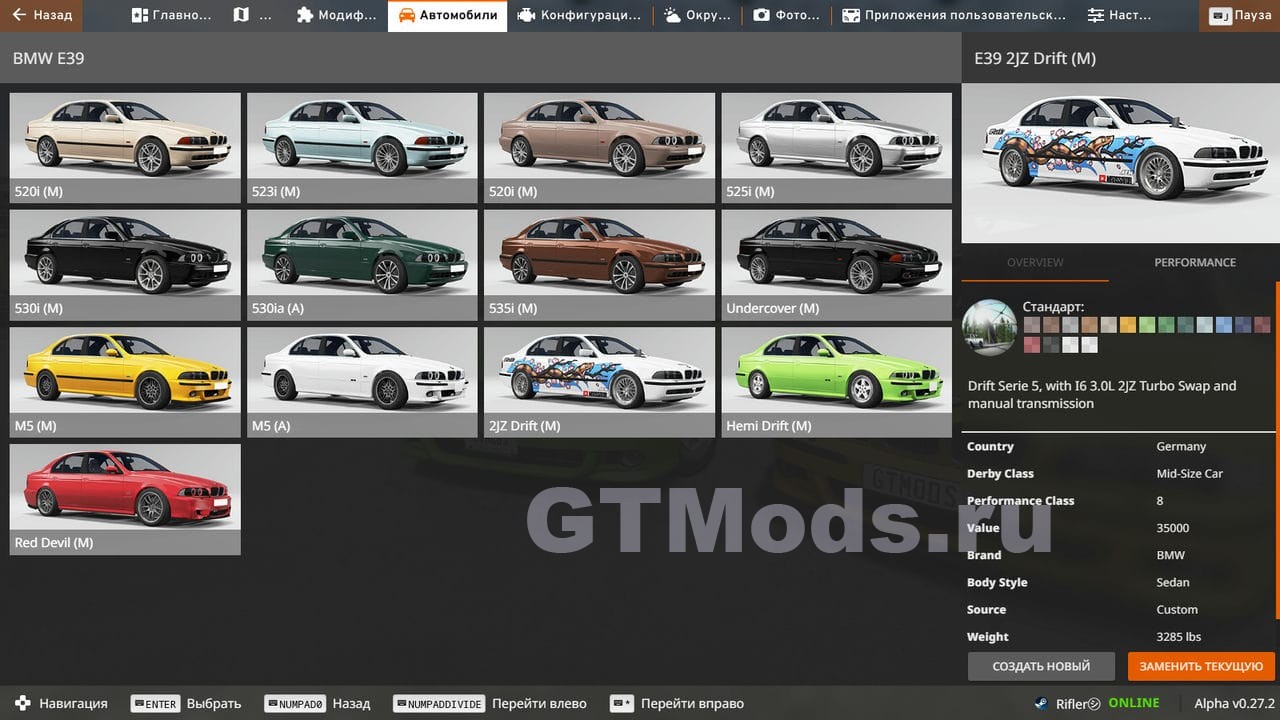Screen dimensions: 1280x720
Task: Select the green 'Hemi Drift (M)' car
Action: pos(836,382)
